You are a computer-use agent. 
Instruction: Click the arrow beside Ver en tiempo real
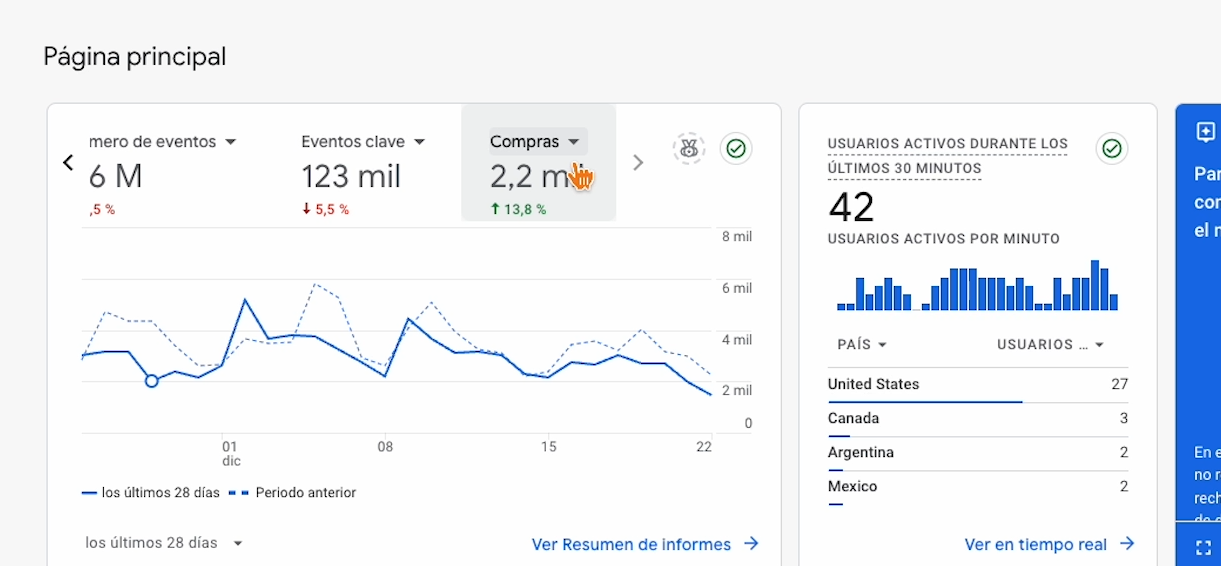point(1127,544)
